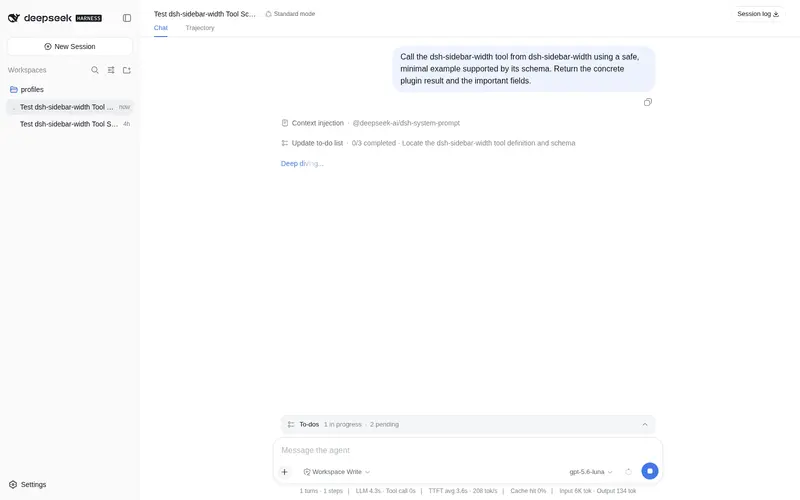Switch to the Chat tab
Image resolution: width=800 pixels, height=500 pixels.
click(161, 28)
